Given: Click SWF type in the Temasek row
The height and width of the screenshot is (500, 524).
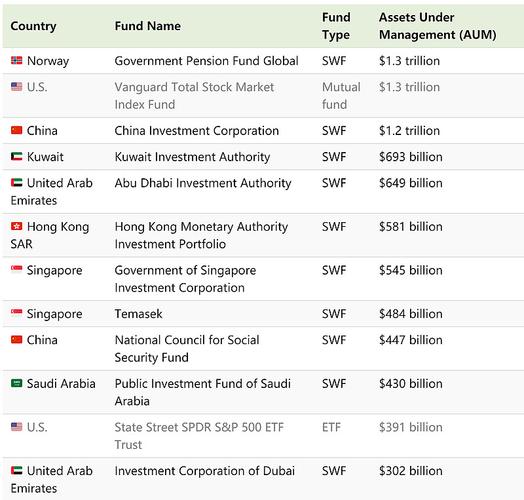Looking at the screenshot, I should pyautogui.click(x=334, y=314).
